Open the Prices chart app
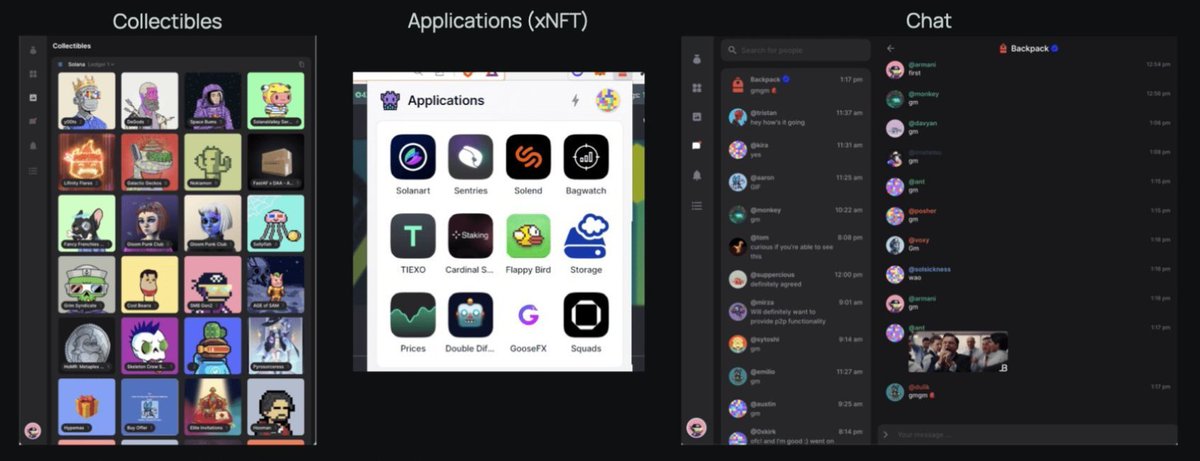Screen dimensions: 1200x461 point(413,315)
